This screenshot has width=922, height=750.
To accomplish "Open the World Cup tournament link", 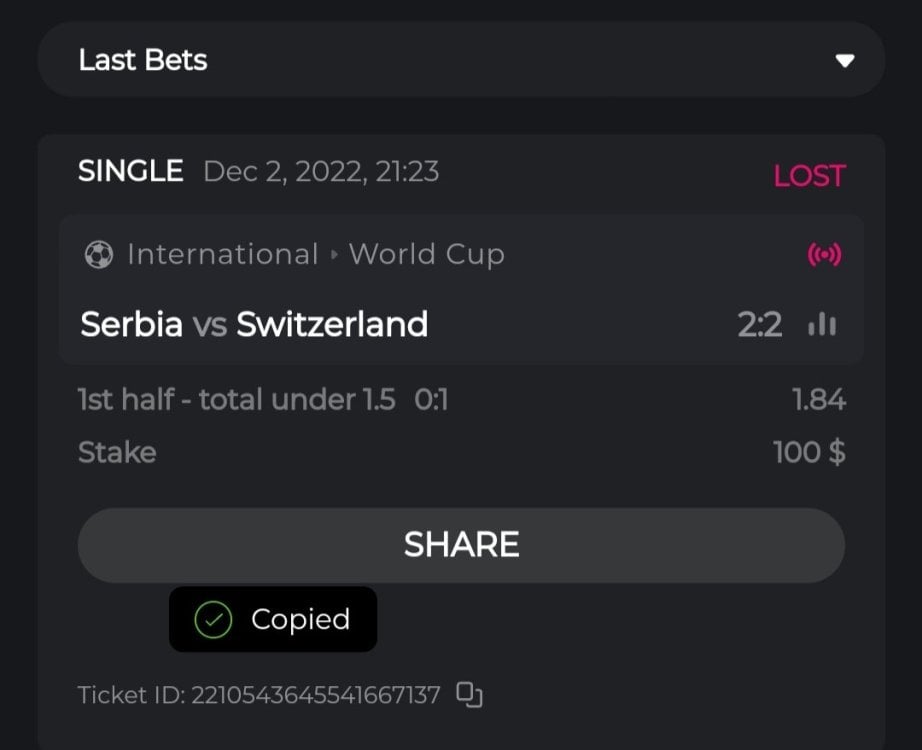I will coord(426,255).
